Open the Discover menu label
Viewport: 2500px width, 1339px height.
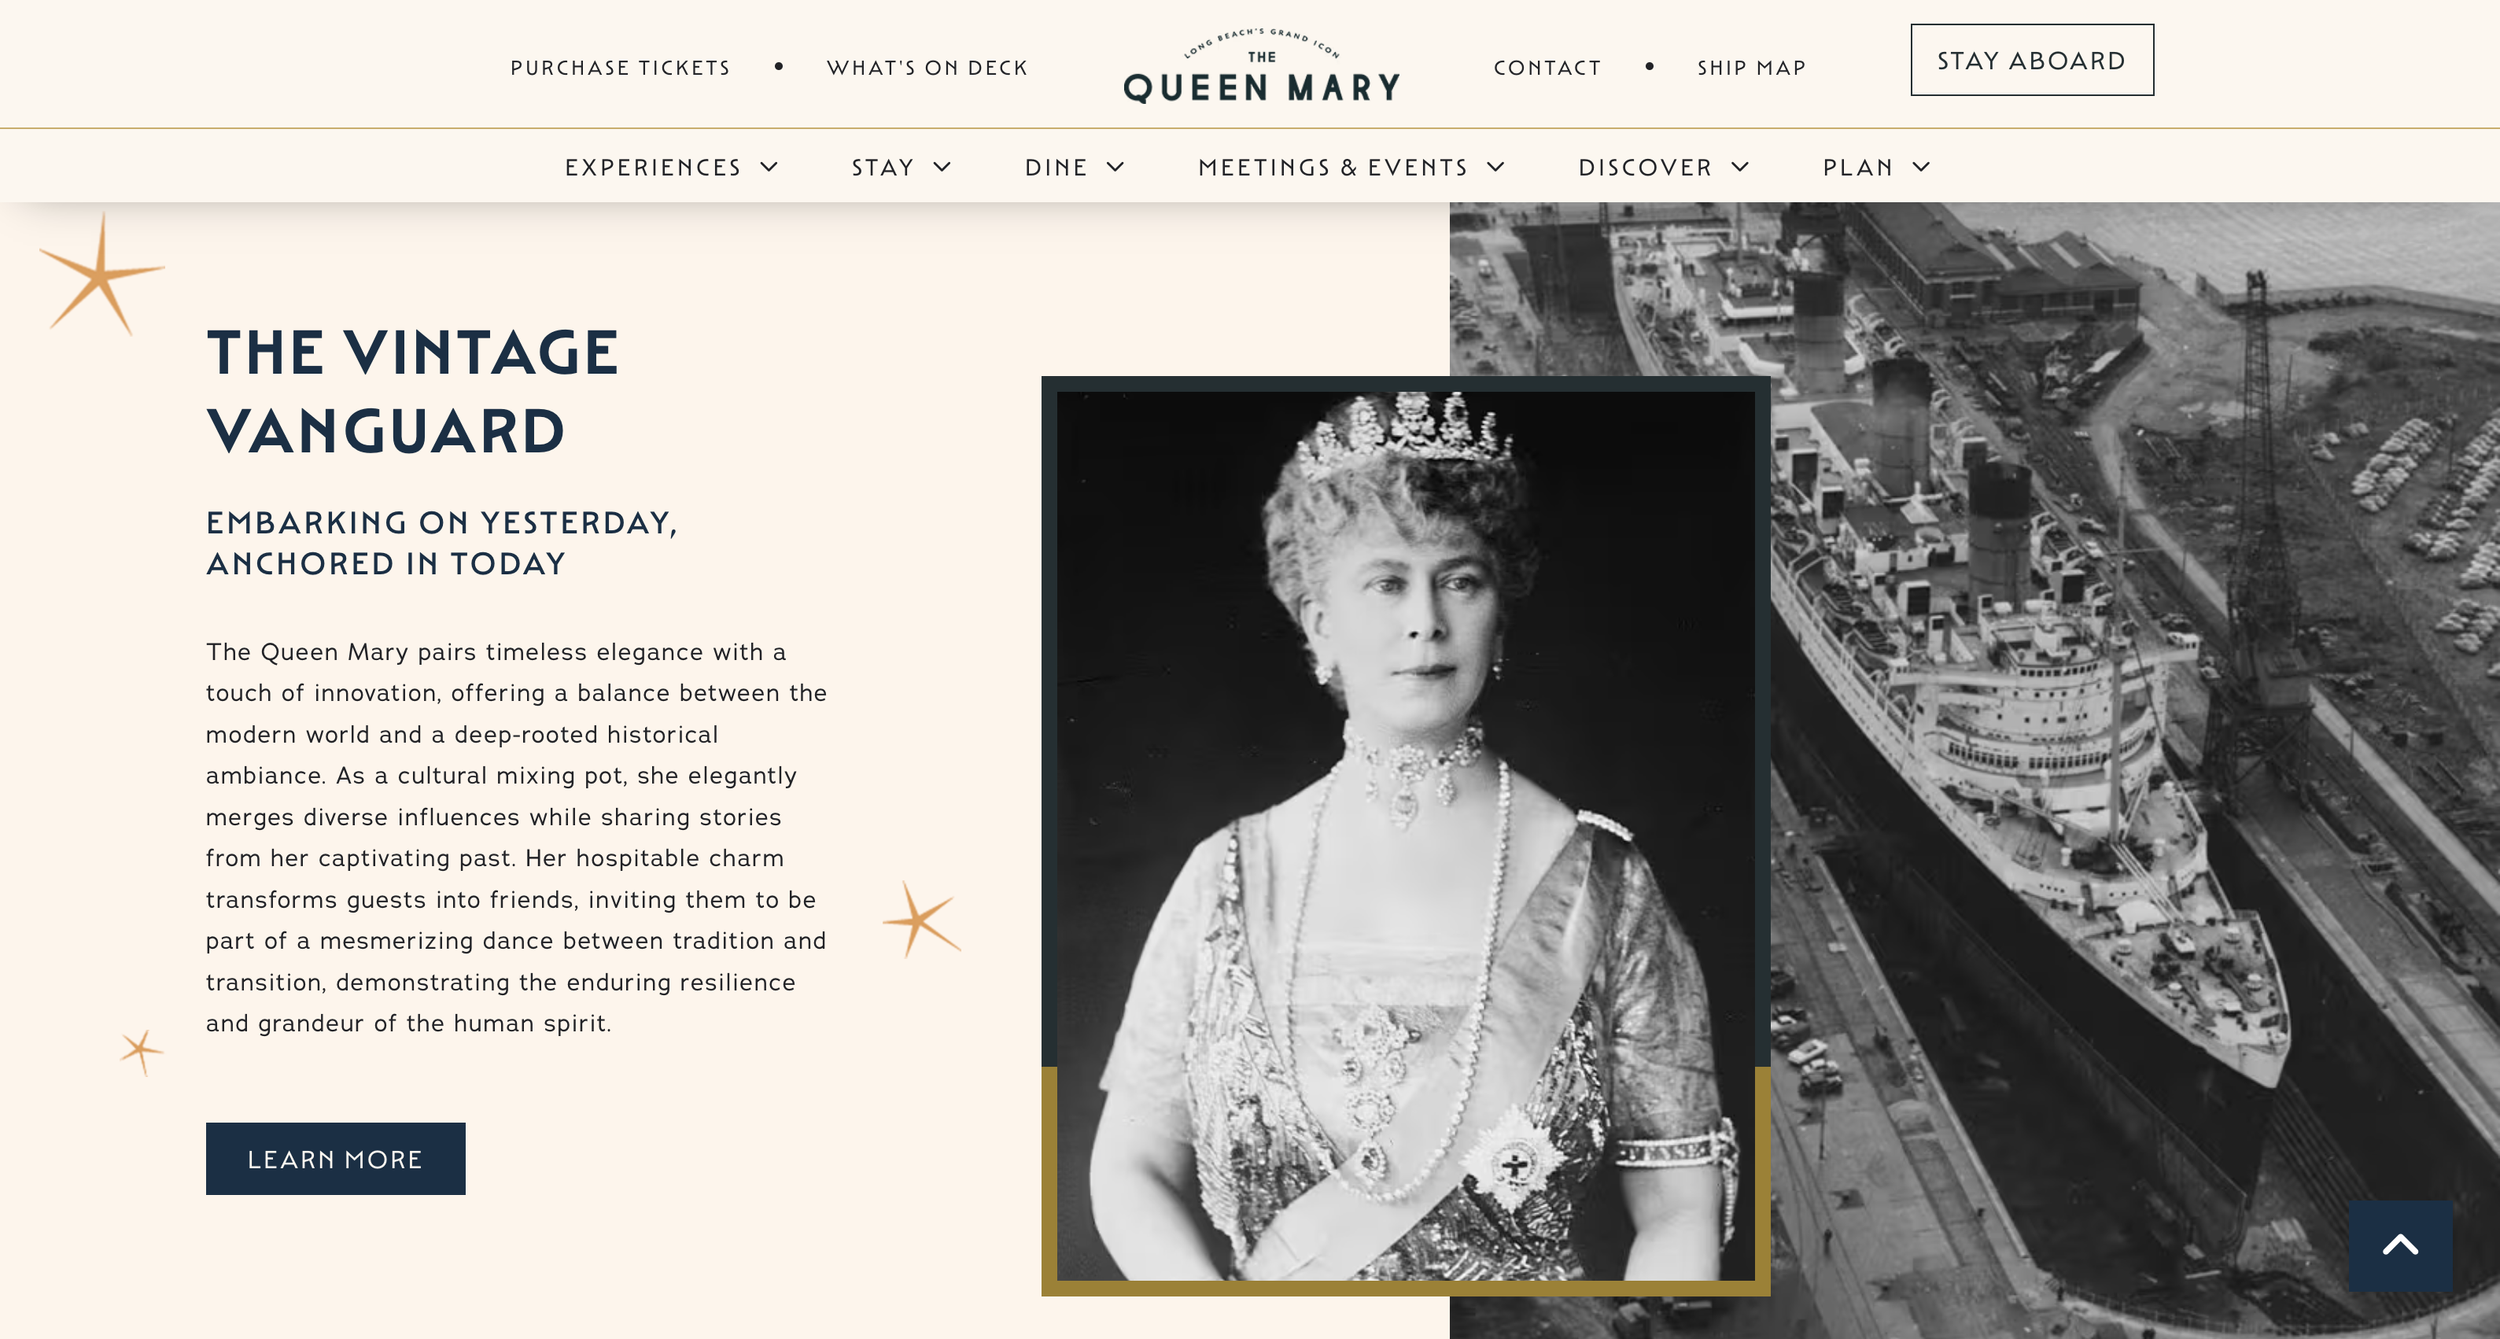pyautogui.click(x=1645, y=167)
